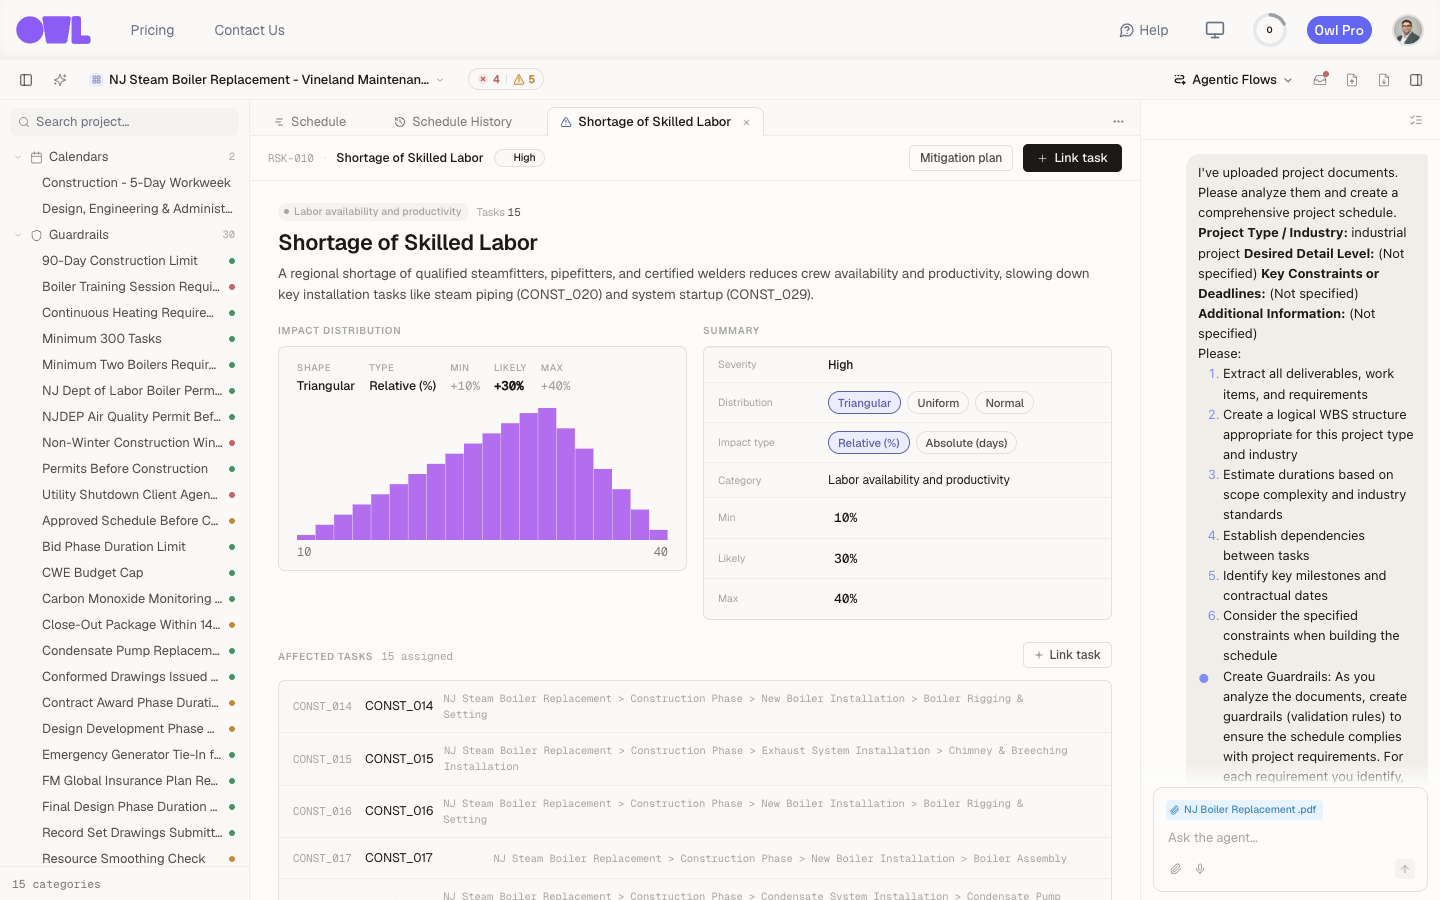
Task: Click the Owl logo
Action: pos(53,30)
